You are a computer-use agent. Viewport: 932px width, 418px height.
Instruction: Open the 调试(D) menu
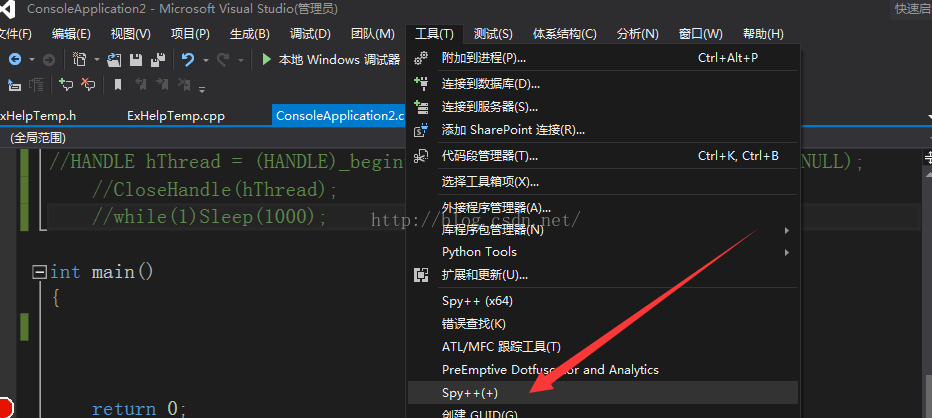click(x=310, y=34)
